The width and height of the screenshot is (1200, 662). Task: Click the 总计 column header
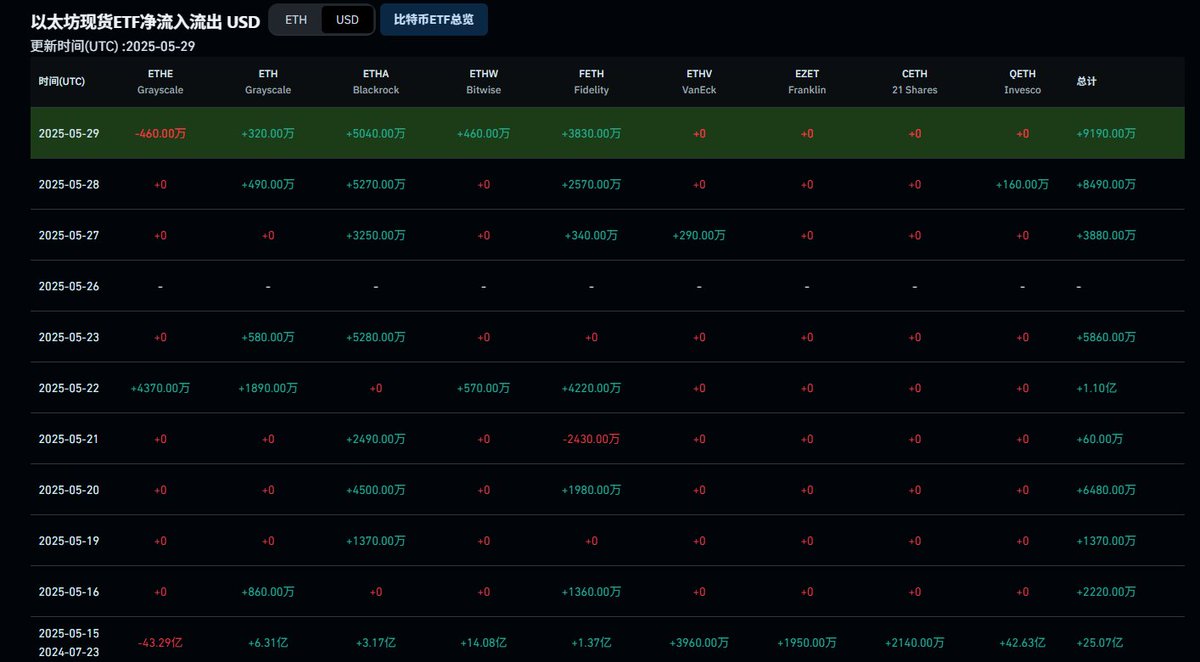1087,81
